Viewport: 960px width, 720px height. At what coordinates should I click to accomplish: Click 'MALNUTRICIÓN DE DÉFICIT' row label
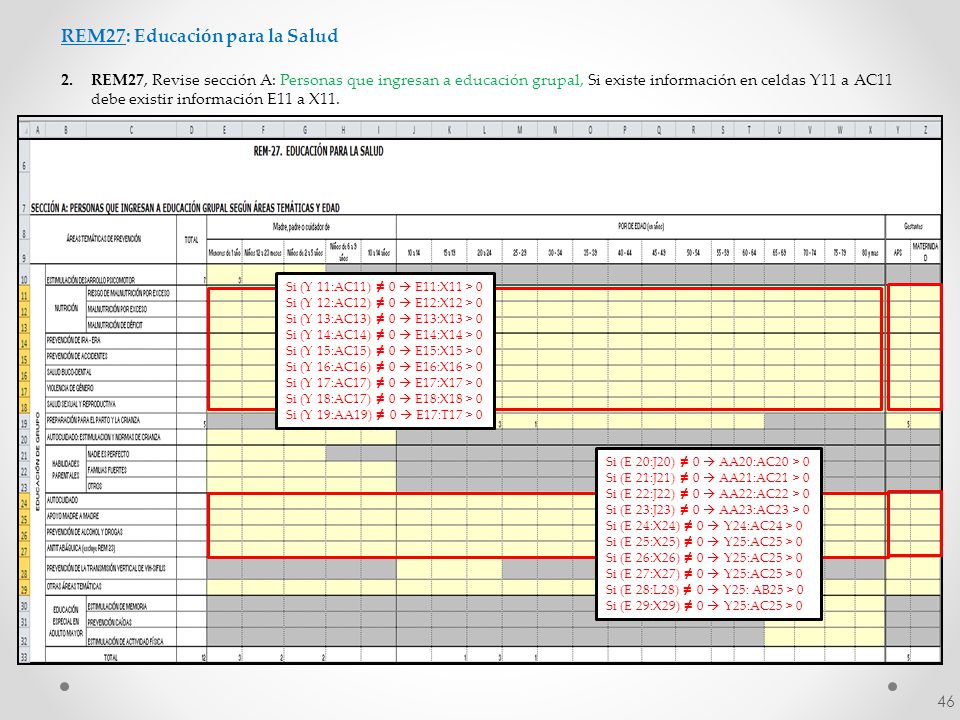pyautogui.click(x=114, y=325)
